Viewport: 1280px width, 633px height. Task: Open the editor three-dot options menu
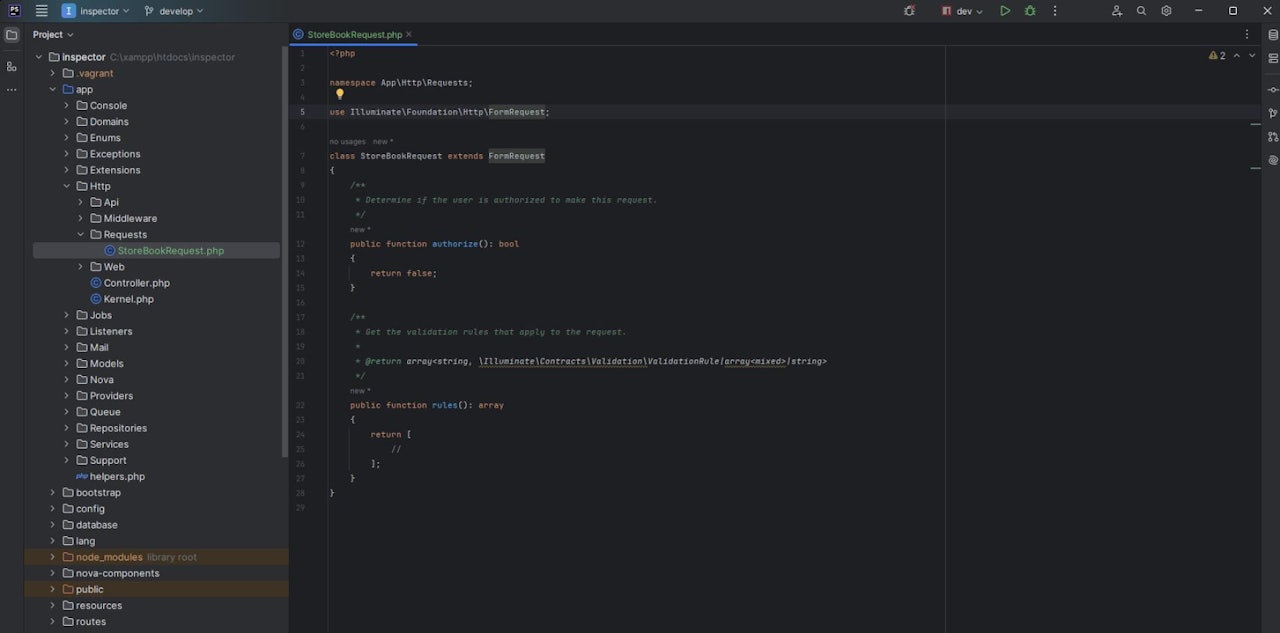point(1246,33)
